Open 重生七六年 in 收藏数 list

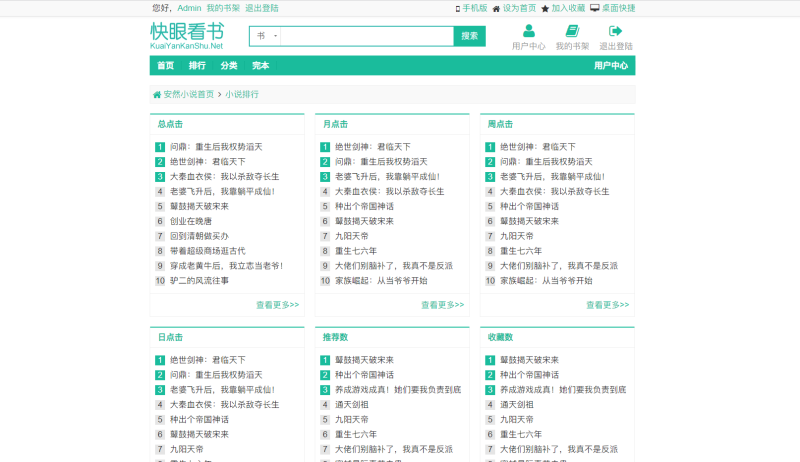pos(521,434)
